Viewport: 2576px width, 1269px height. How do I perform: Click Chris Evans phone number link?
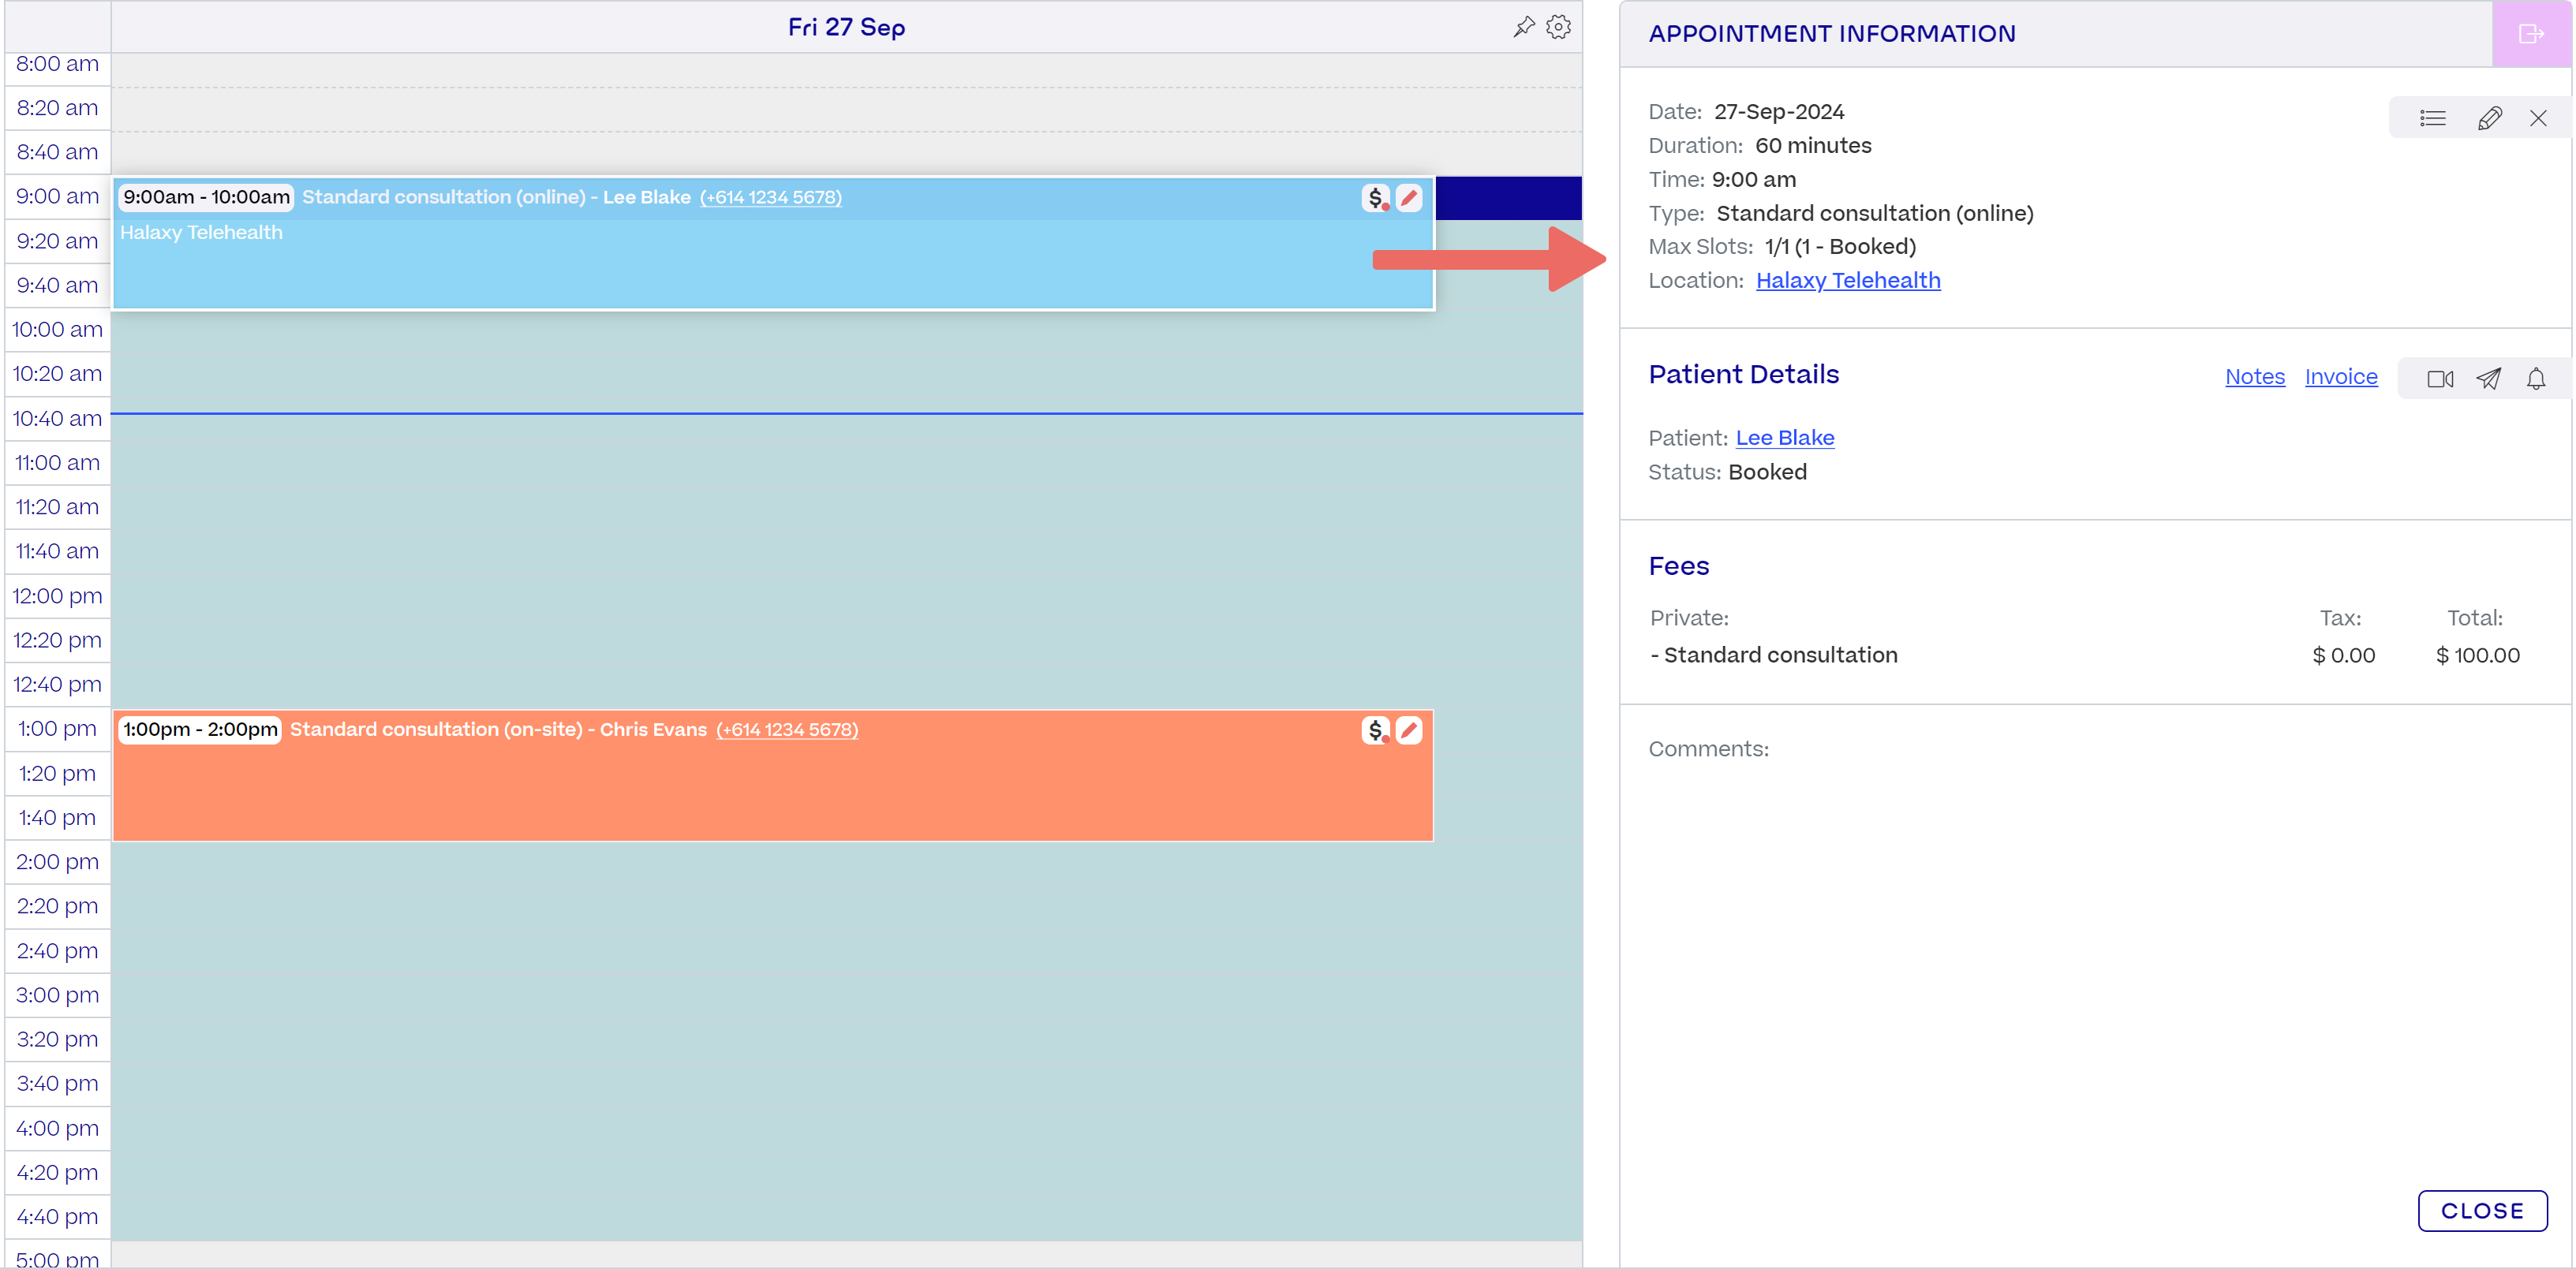[x=786, y=730]
